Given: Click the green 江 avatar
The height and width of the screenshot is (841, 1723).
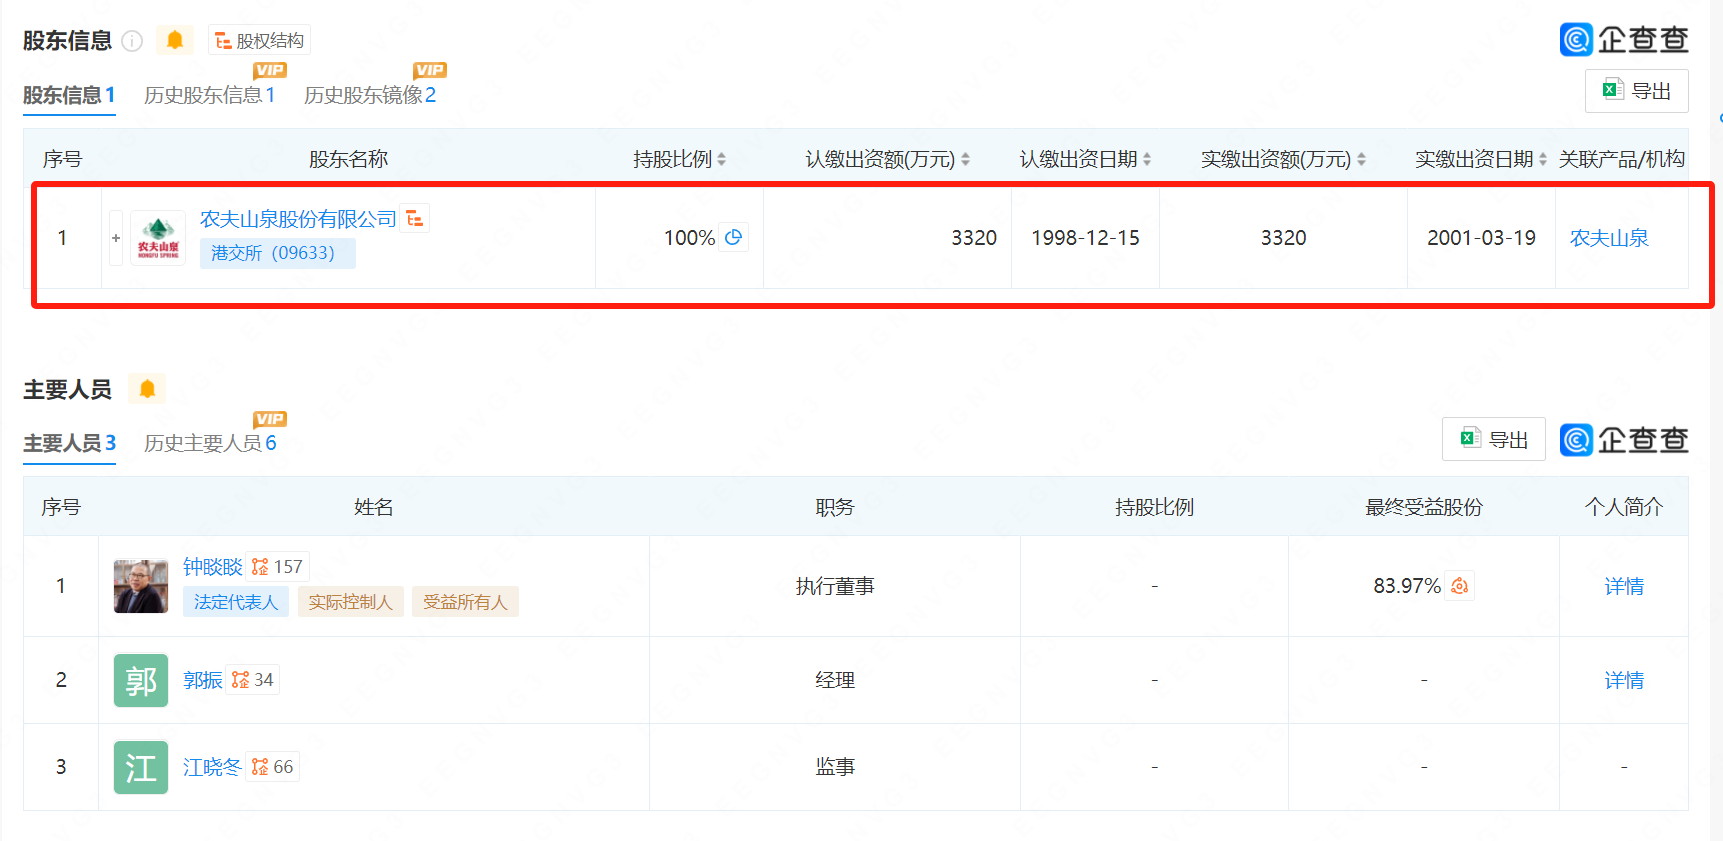Looking at the screenshot, I should [x=141, y=767].
